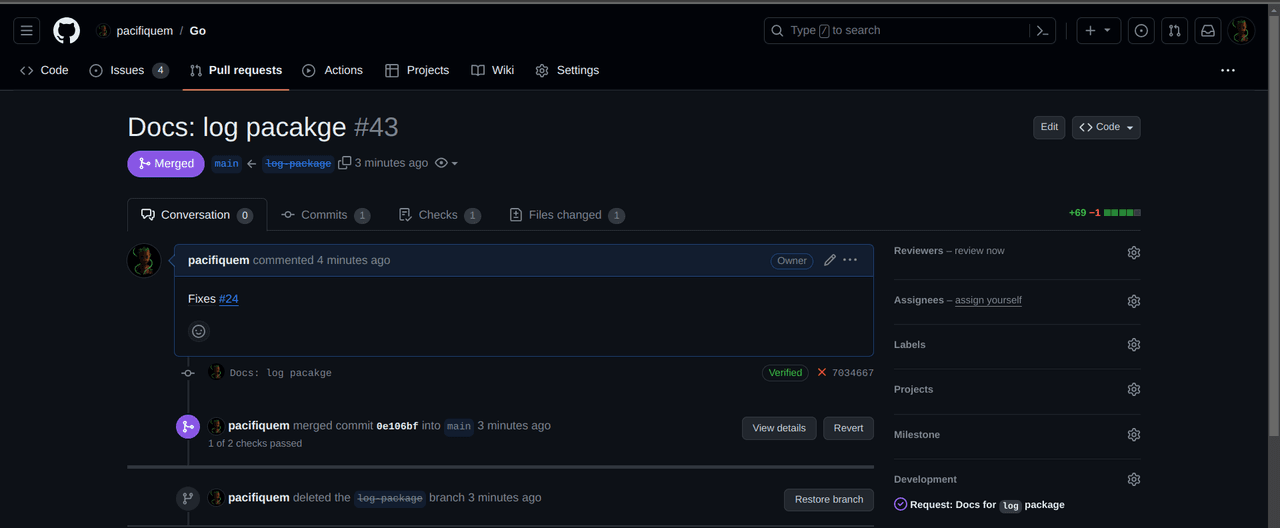Copy the log-package branch name

pos(345,163)
